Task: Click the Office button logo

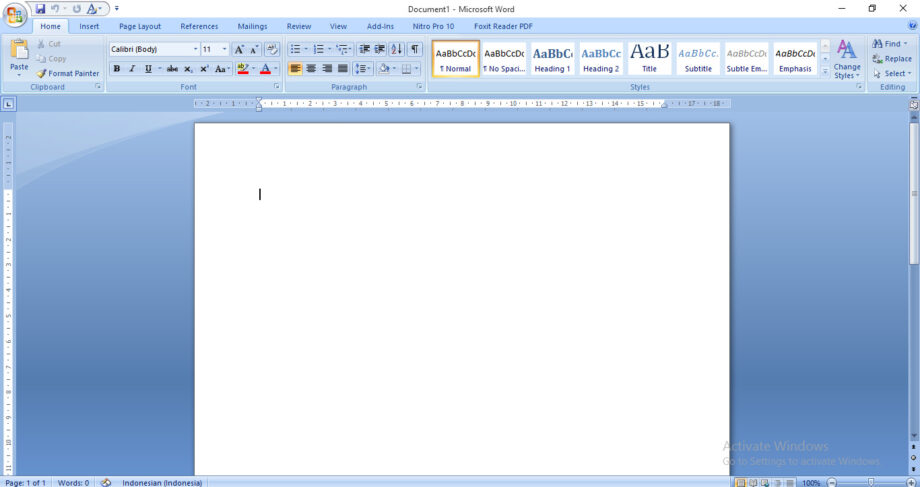Action: click(14, 13)
